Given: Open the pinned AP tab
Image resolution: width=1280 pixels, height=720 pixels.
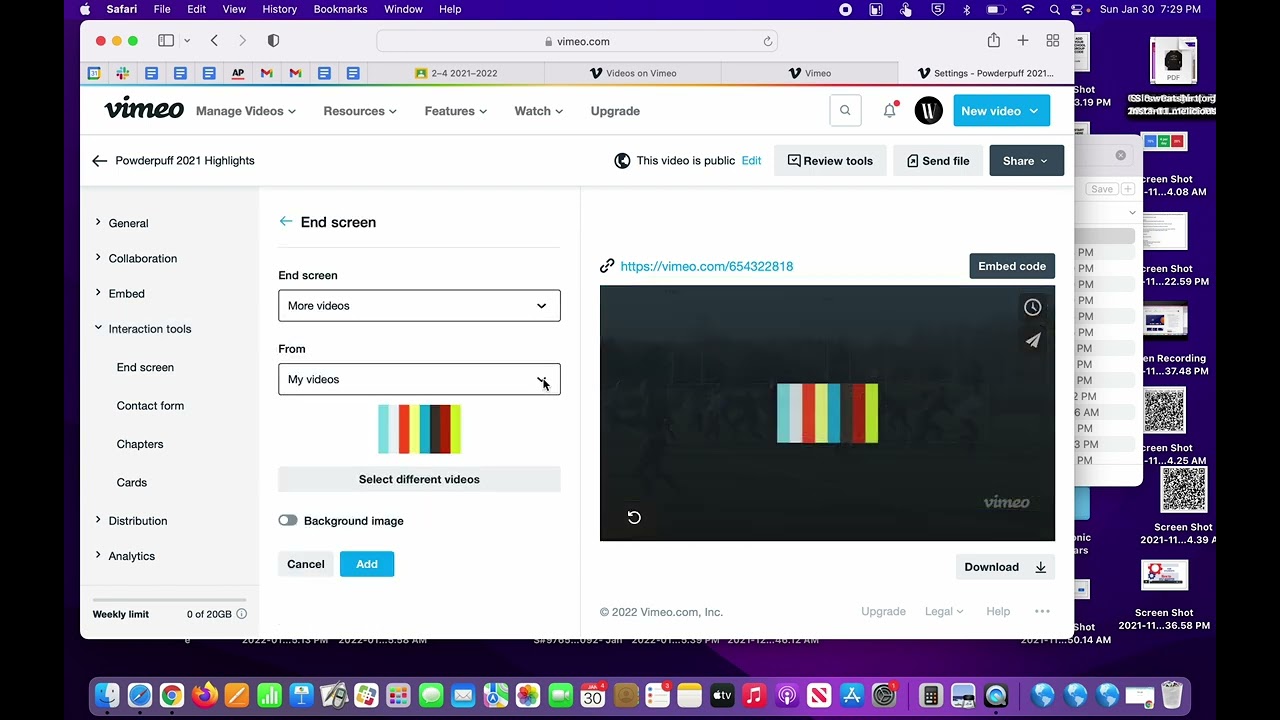Looking at the screenshot, I should 238,73.
